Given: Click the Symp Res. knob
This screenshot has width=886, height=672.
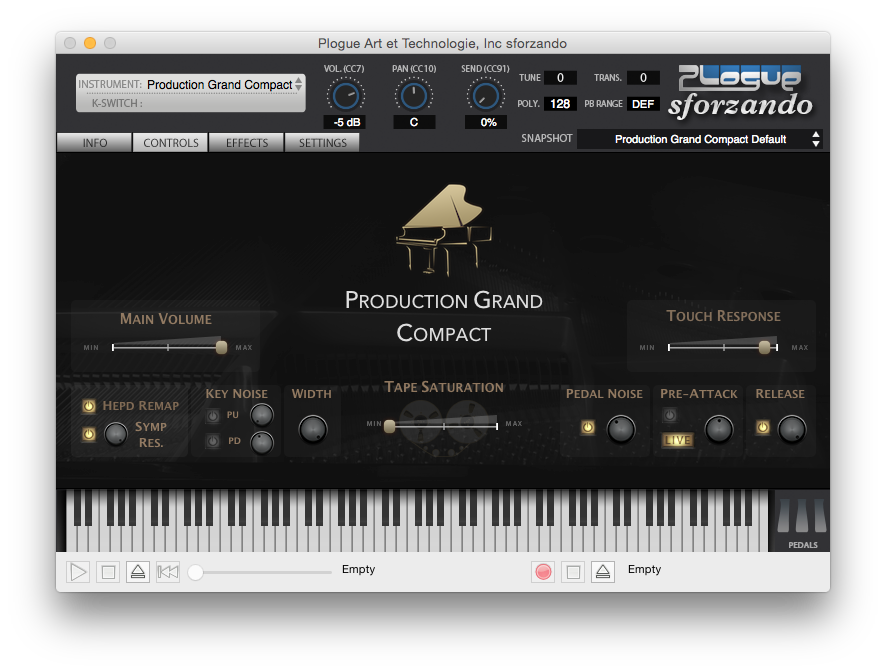Looking at the screenshot, I should pos(116,434).
